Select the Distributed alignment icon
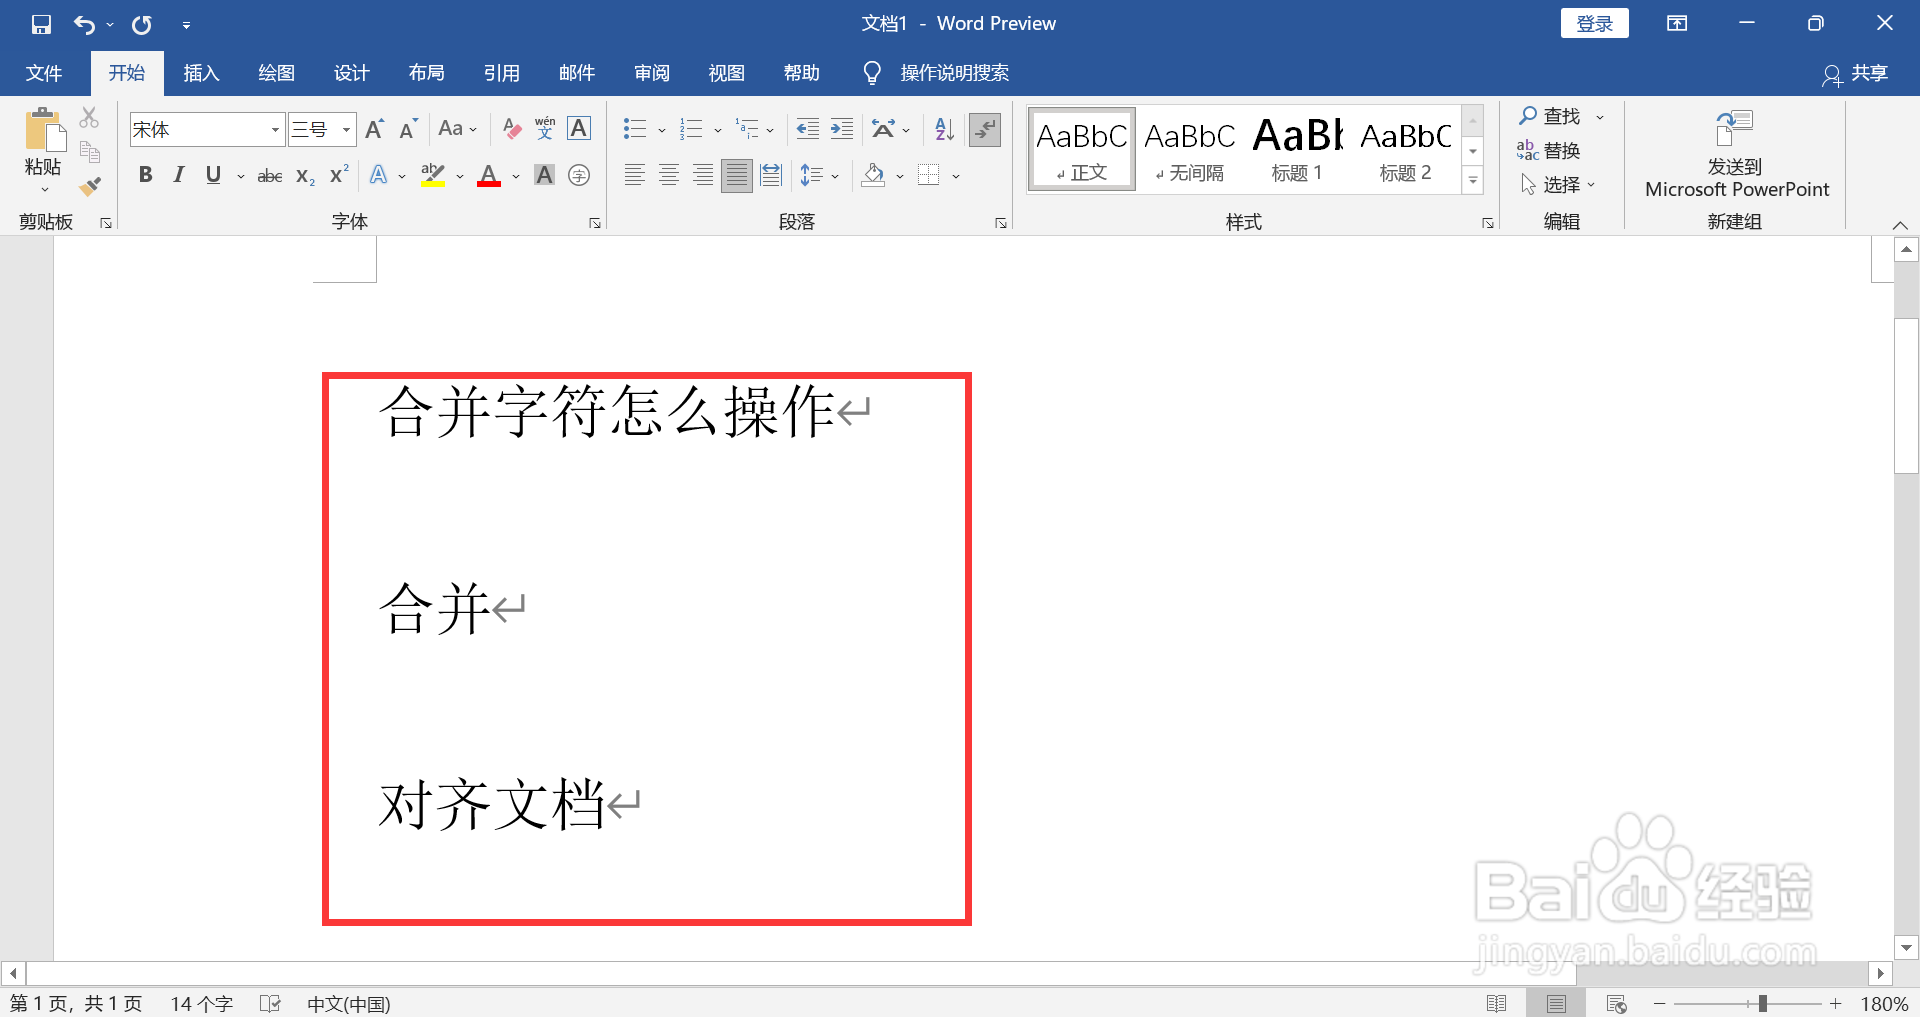Viewport: 1920px width, 1017px height. pos(770,174)
